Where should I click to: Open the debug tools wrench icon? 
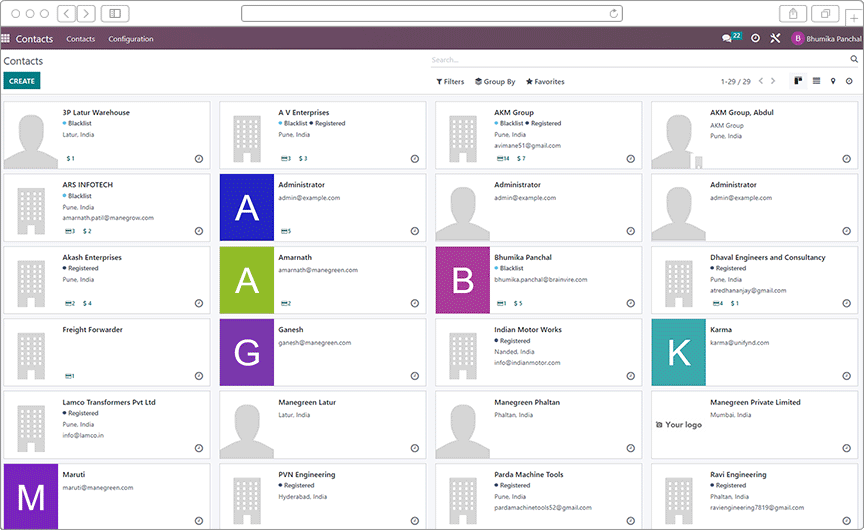pos(775,39)
